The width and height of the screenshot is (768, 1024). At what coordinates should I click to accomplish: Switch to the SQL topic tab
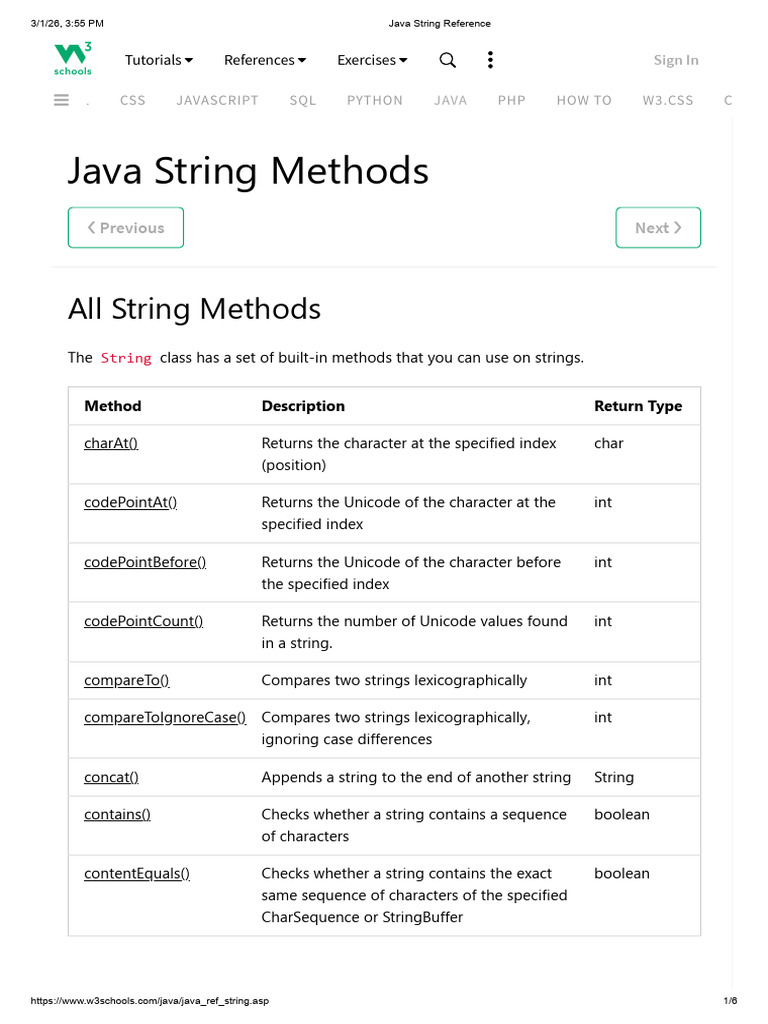point(303,100)
